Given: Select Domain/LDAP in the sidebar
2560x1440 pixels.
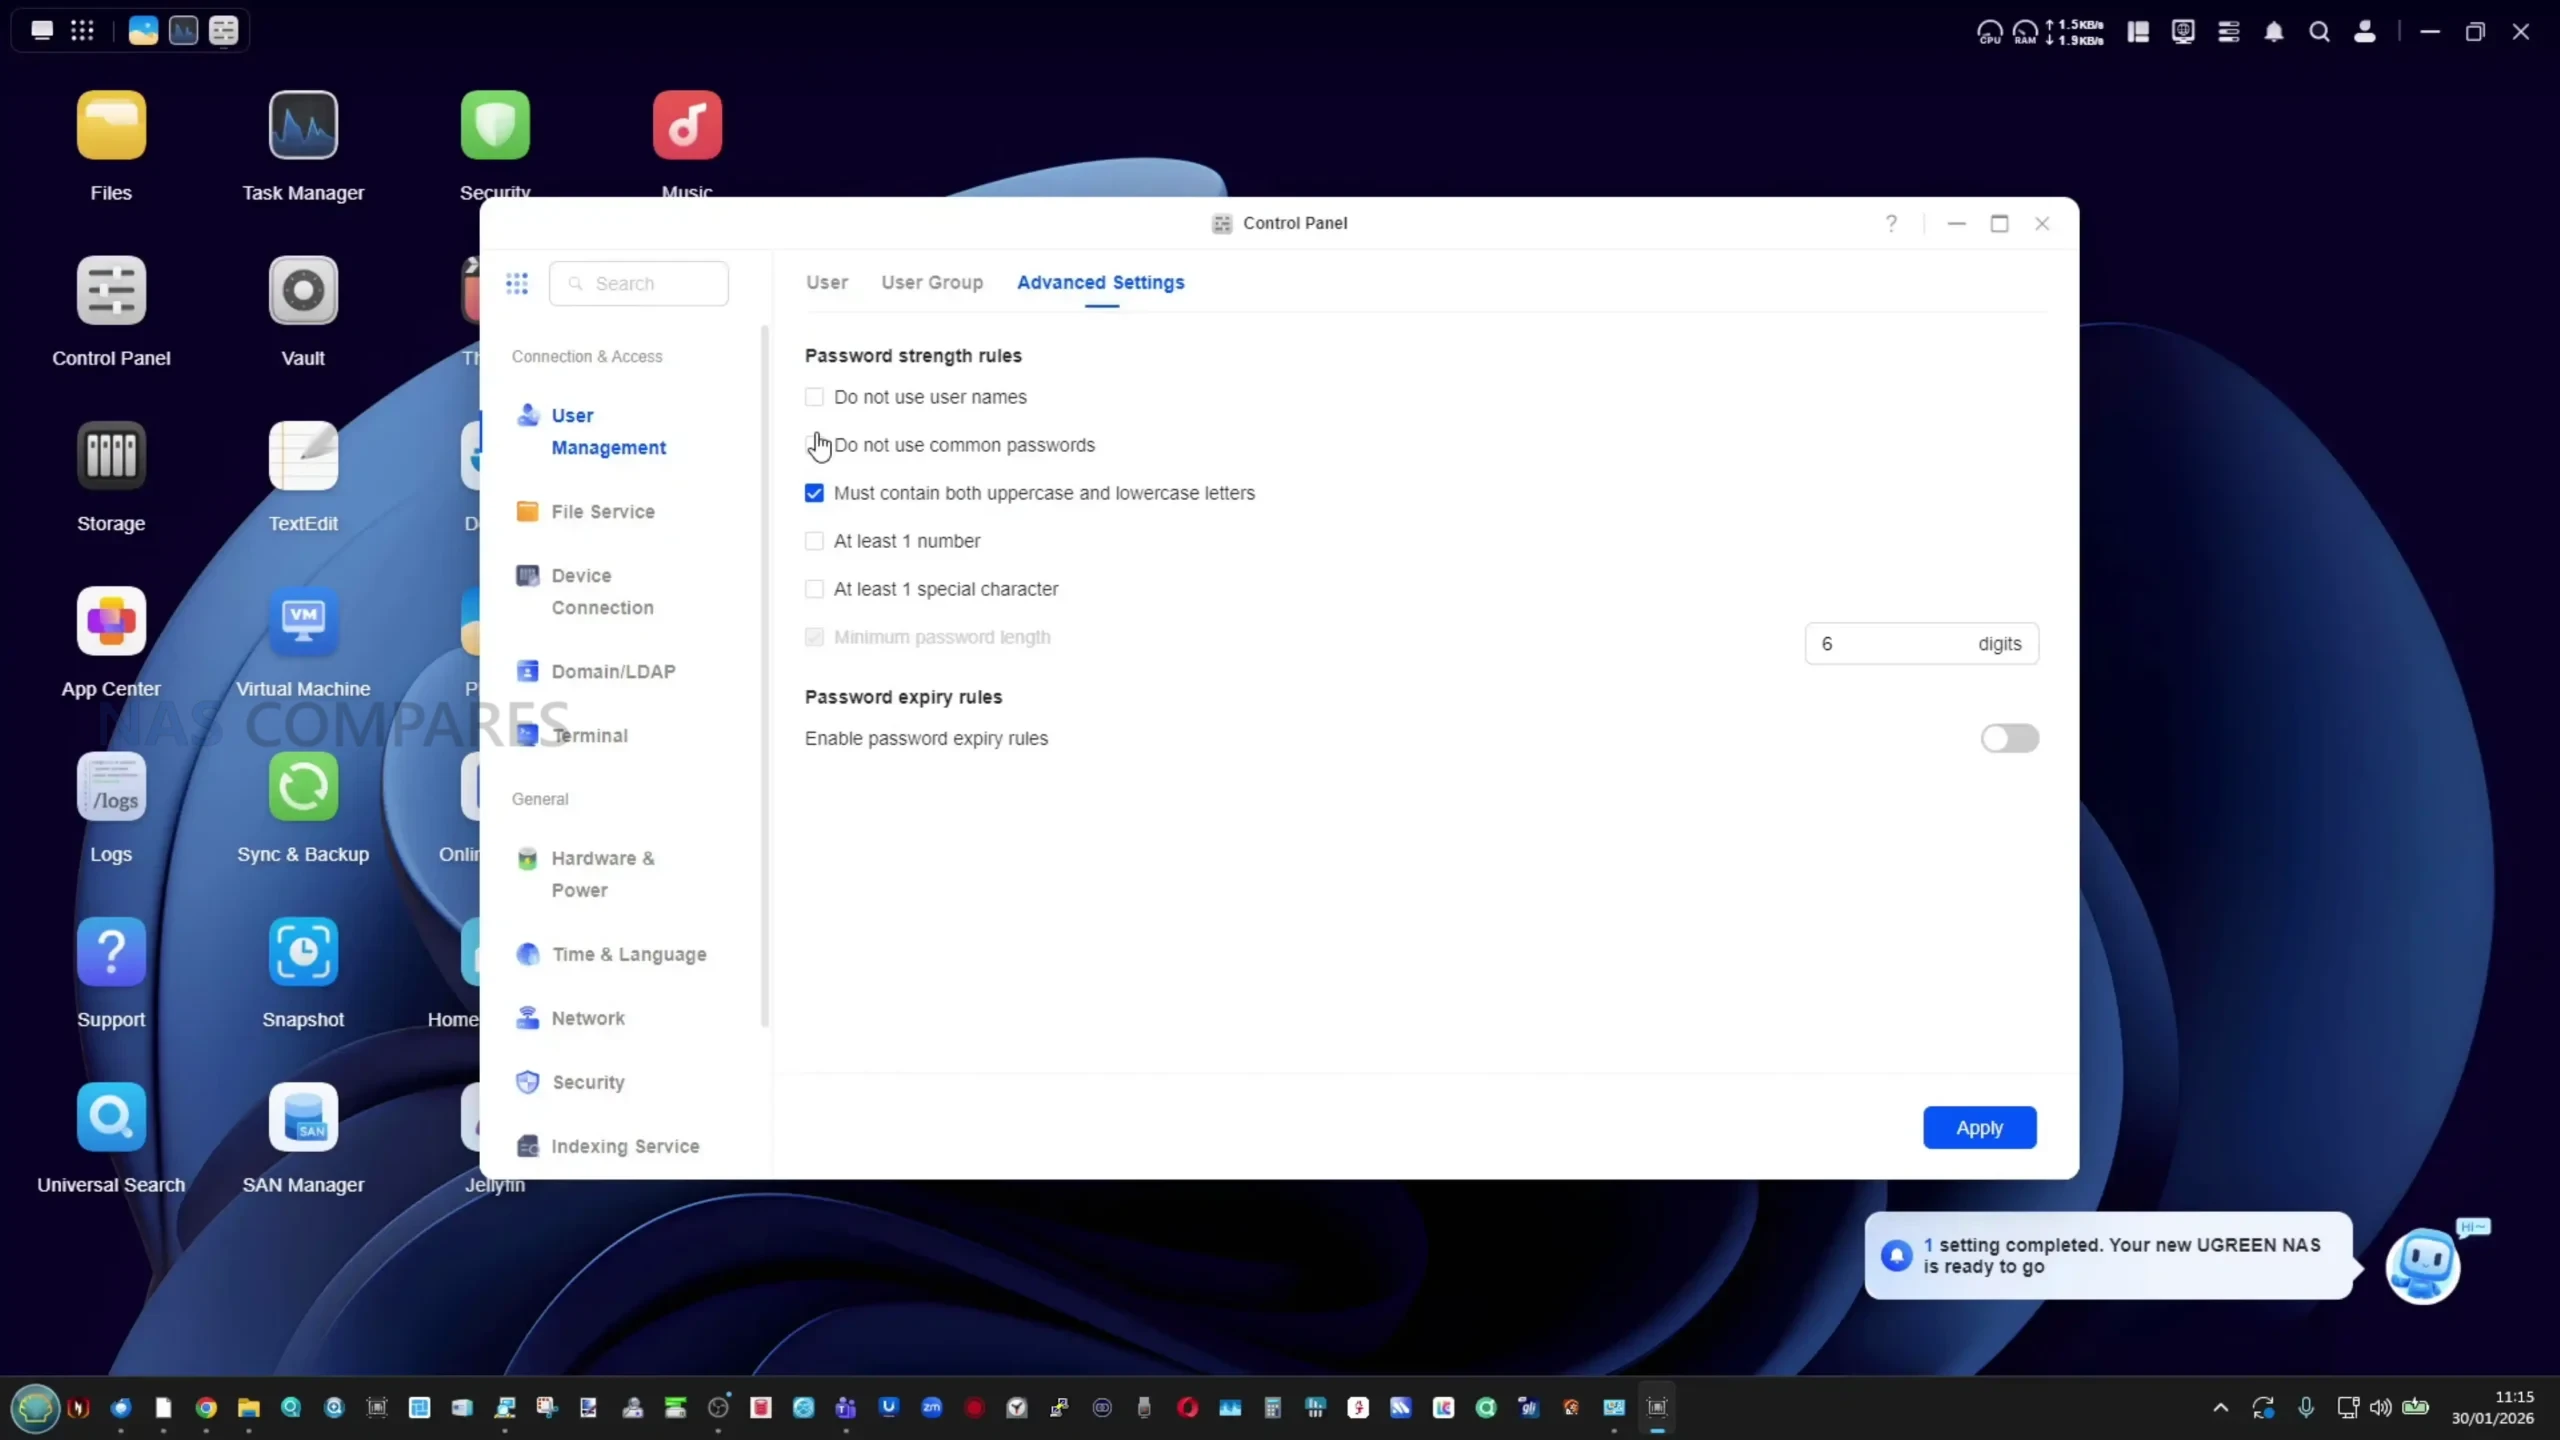Looking at the screenshot, I should pyautogui.click(x=613, y=671).
